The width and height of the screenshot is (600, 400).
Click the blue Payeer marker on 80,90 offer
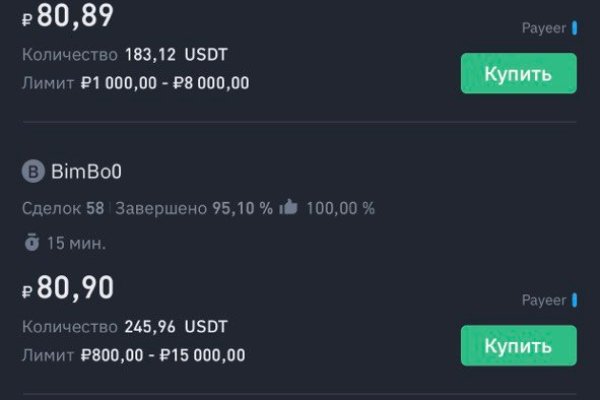tap(575, 300)
